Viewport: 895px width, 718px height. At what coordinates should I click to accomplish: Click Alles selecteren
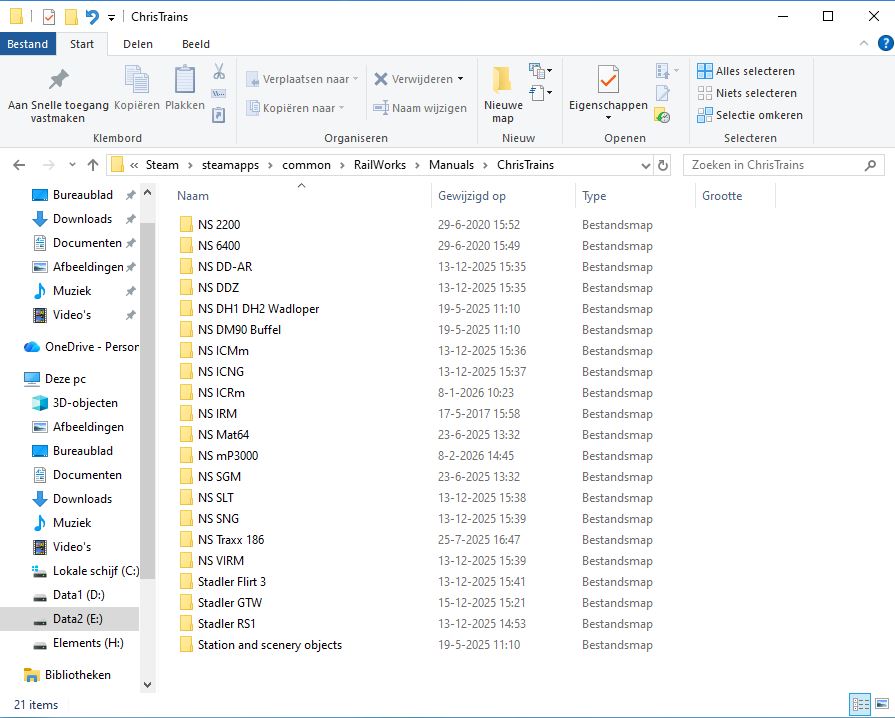pos(746,71)
